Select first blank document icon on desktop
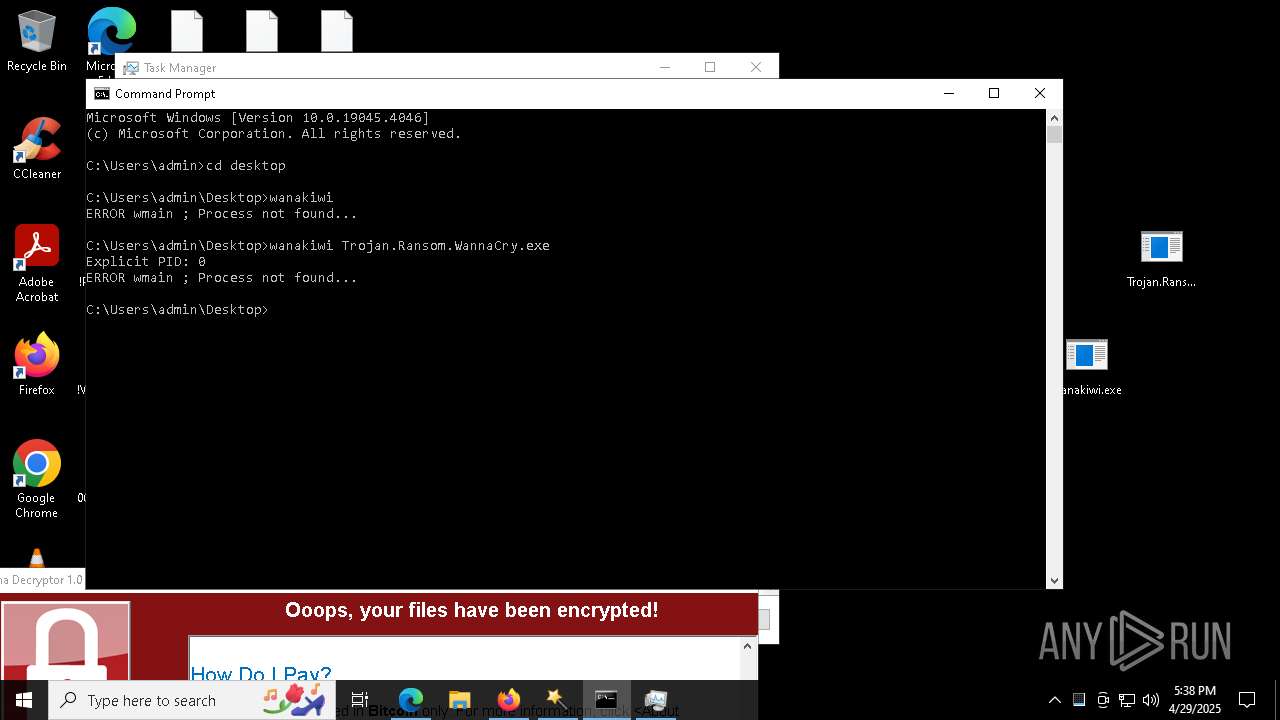The image size is (1280, 720). click(x=187, y=31)
